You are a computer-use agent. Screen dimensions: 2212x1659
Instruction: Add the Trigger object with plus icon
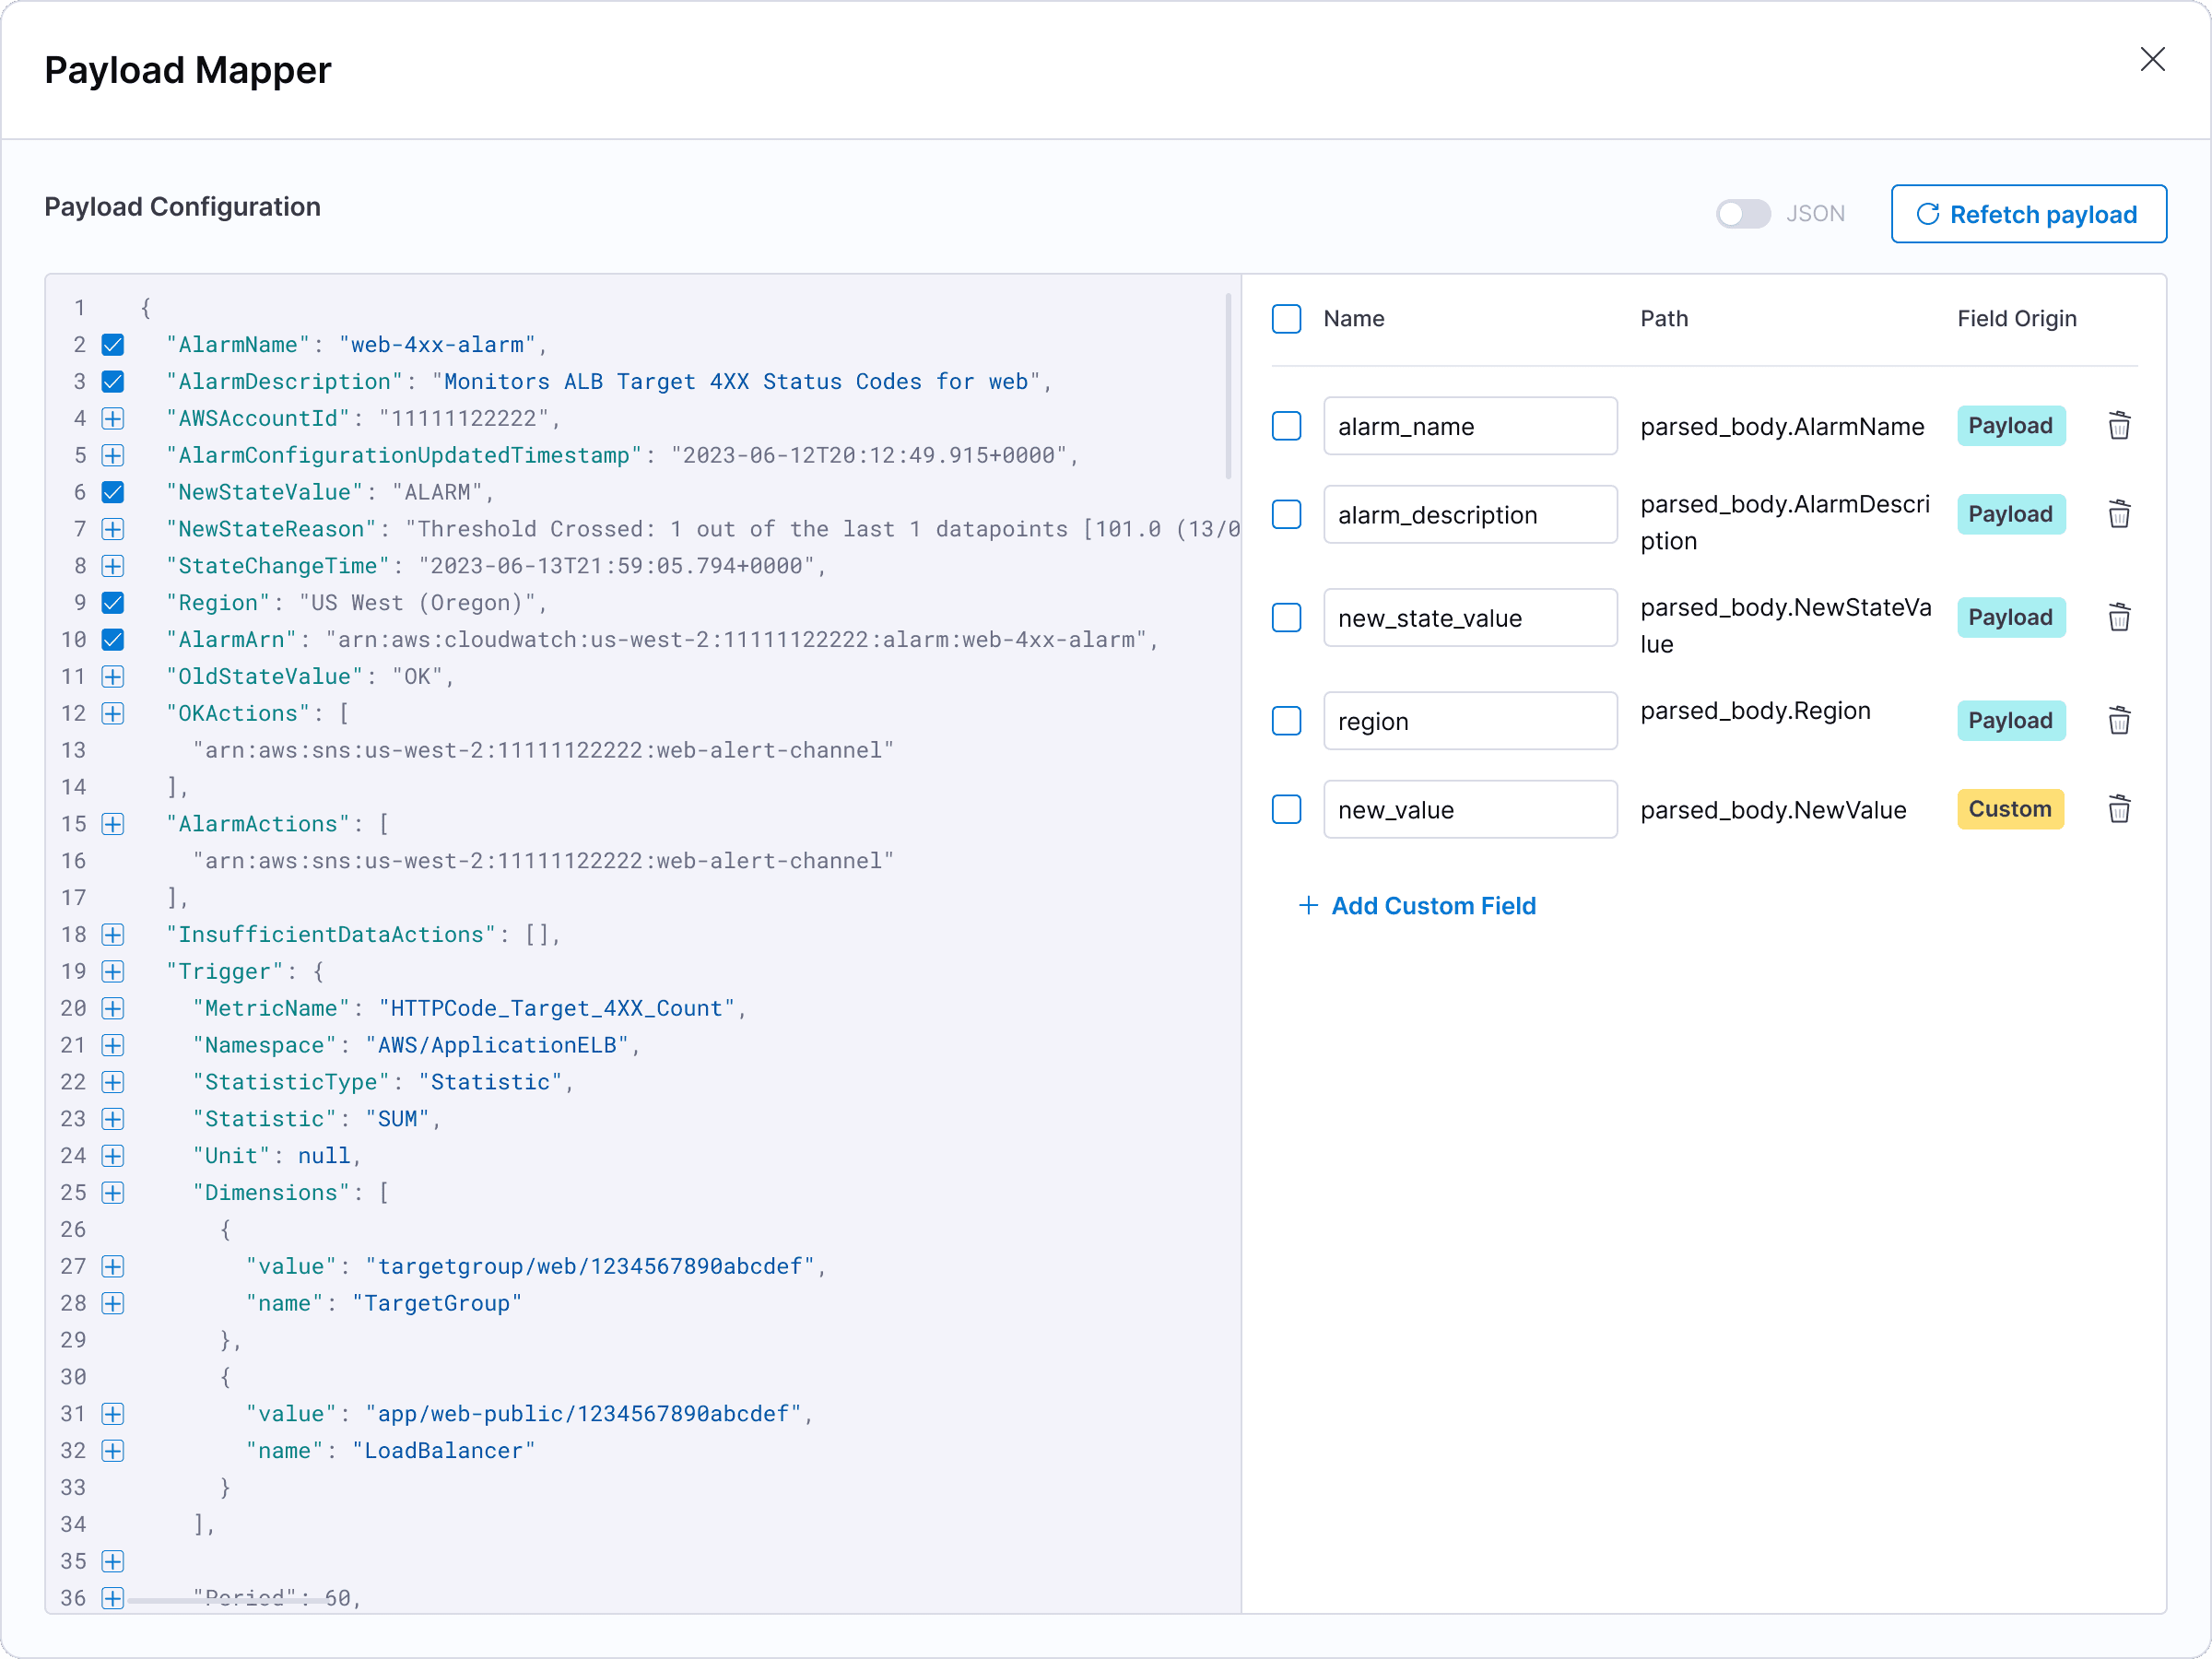pos(113,971)
